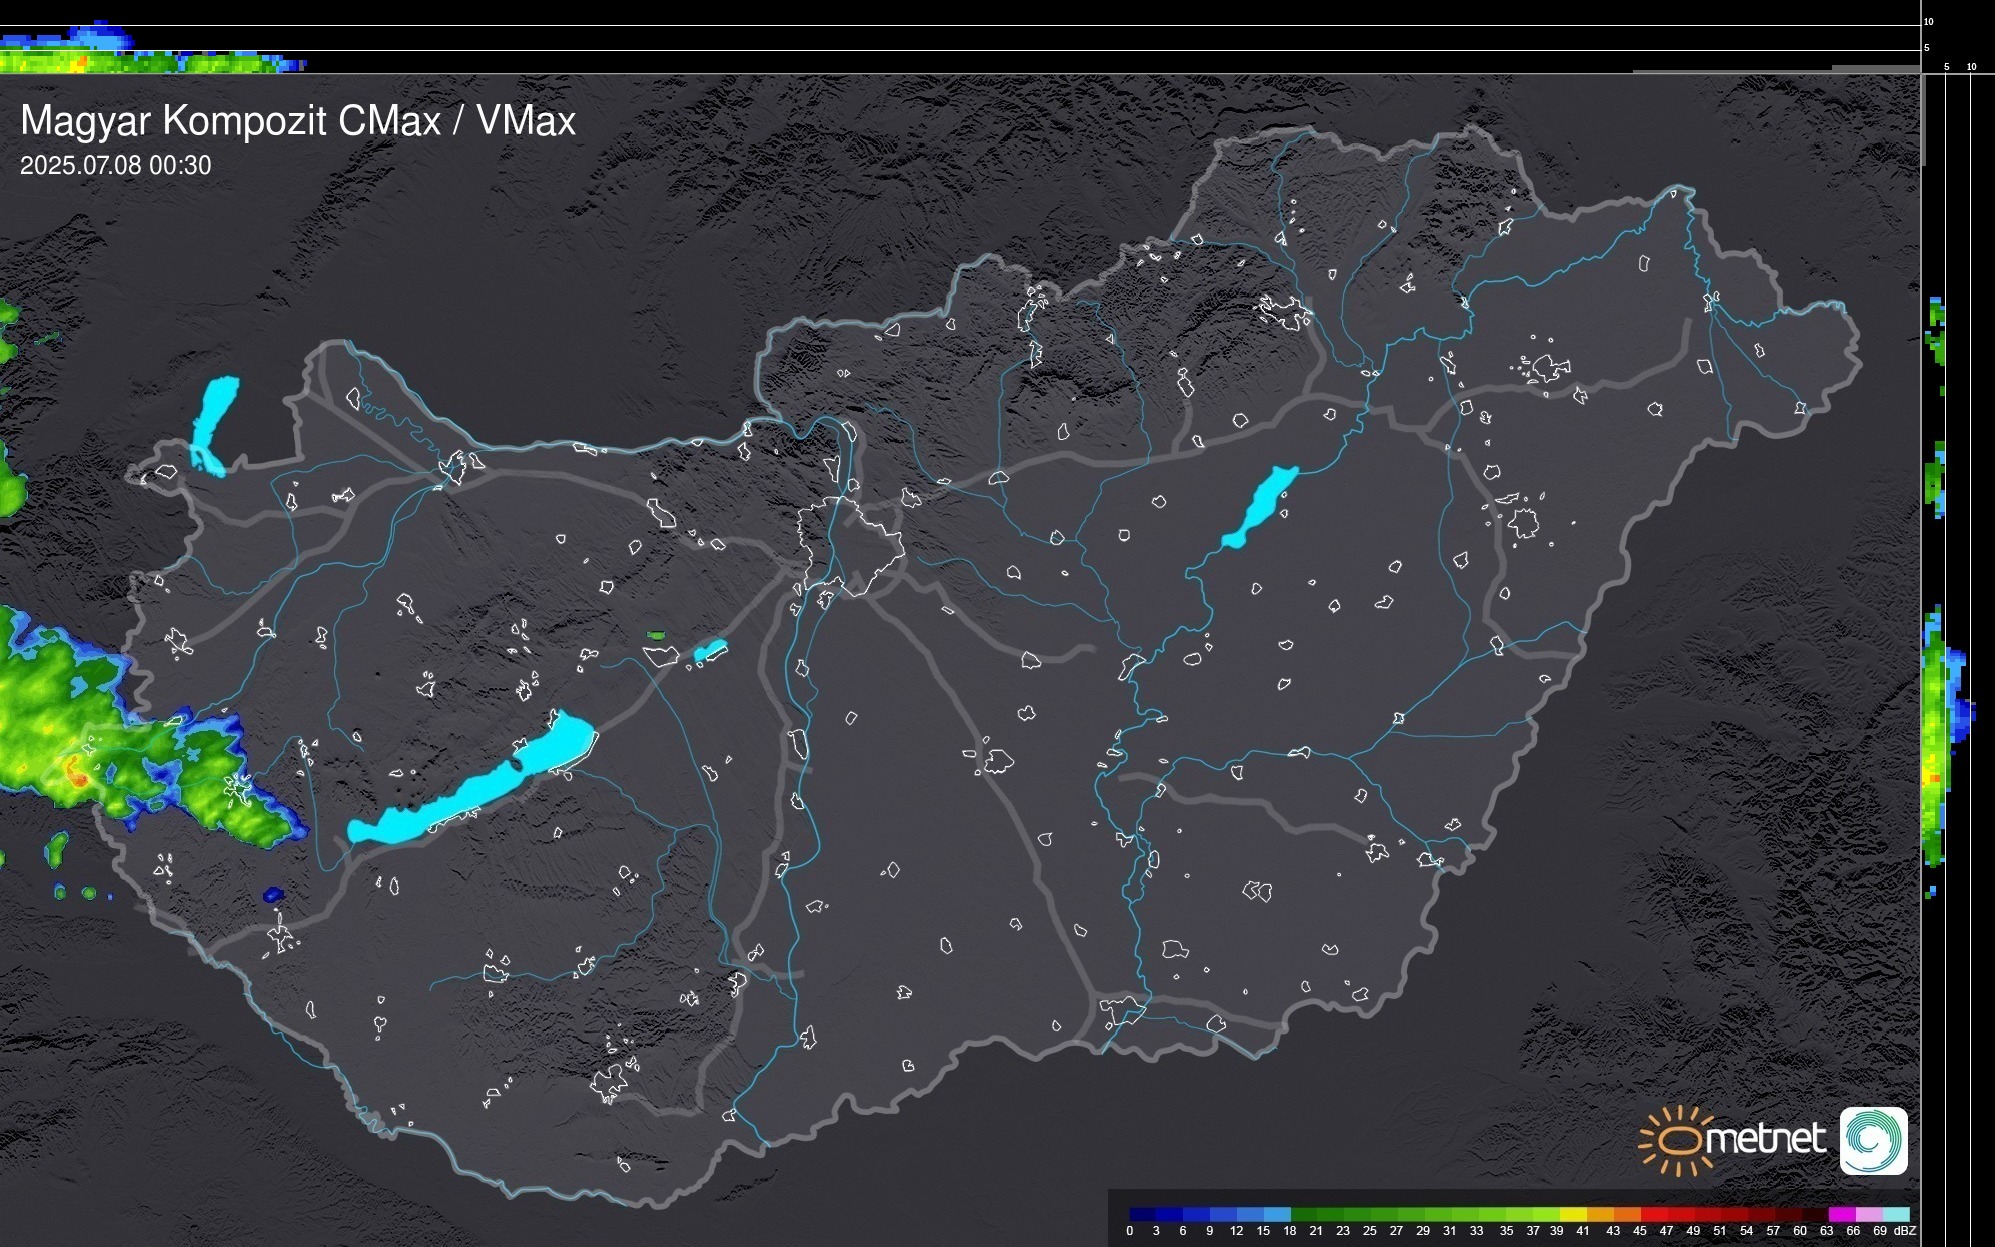1995x1247 pixels.
Task: Click the metnet brand name text
Action: click(1765, 1139)
